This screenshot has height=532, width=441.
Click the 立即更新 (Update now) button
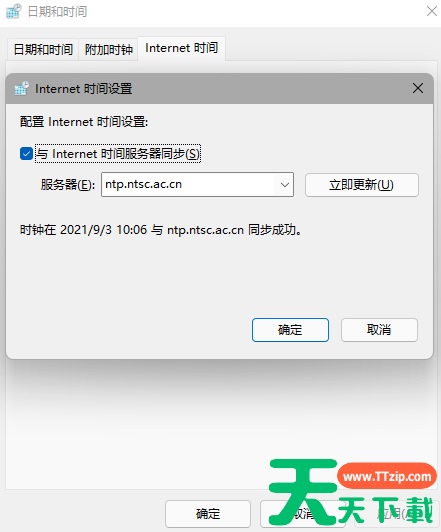click(x=362, y=185)
